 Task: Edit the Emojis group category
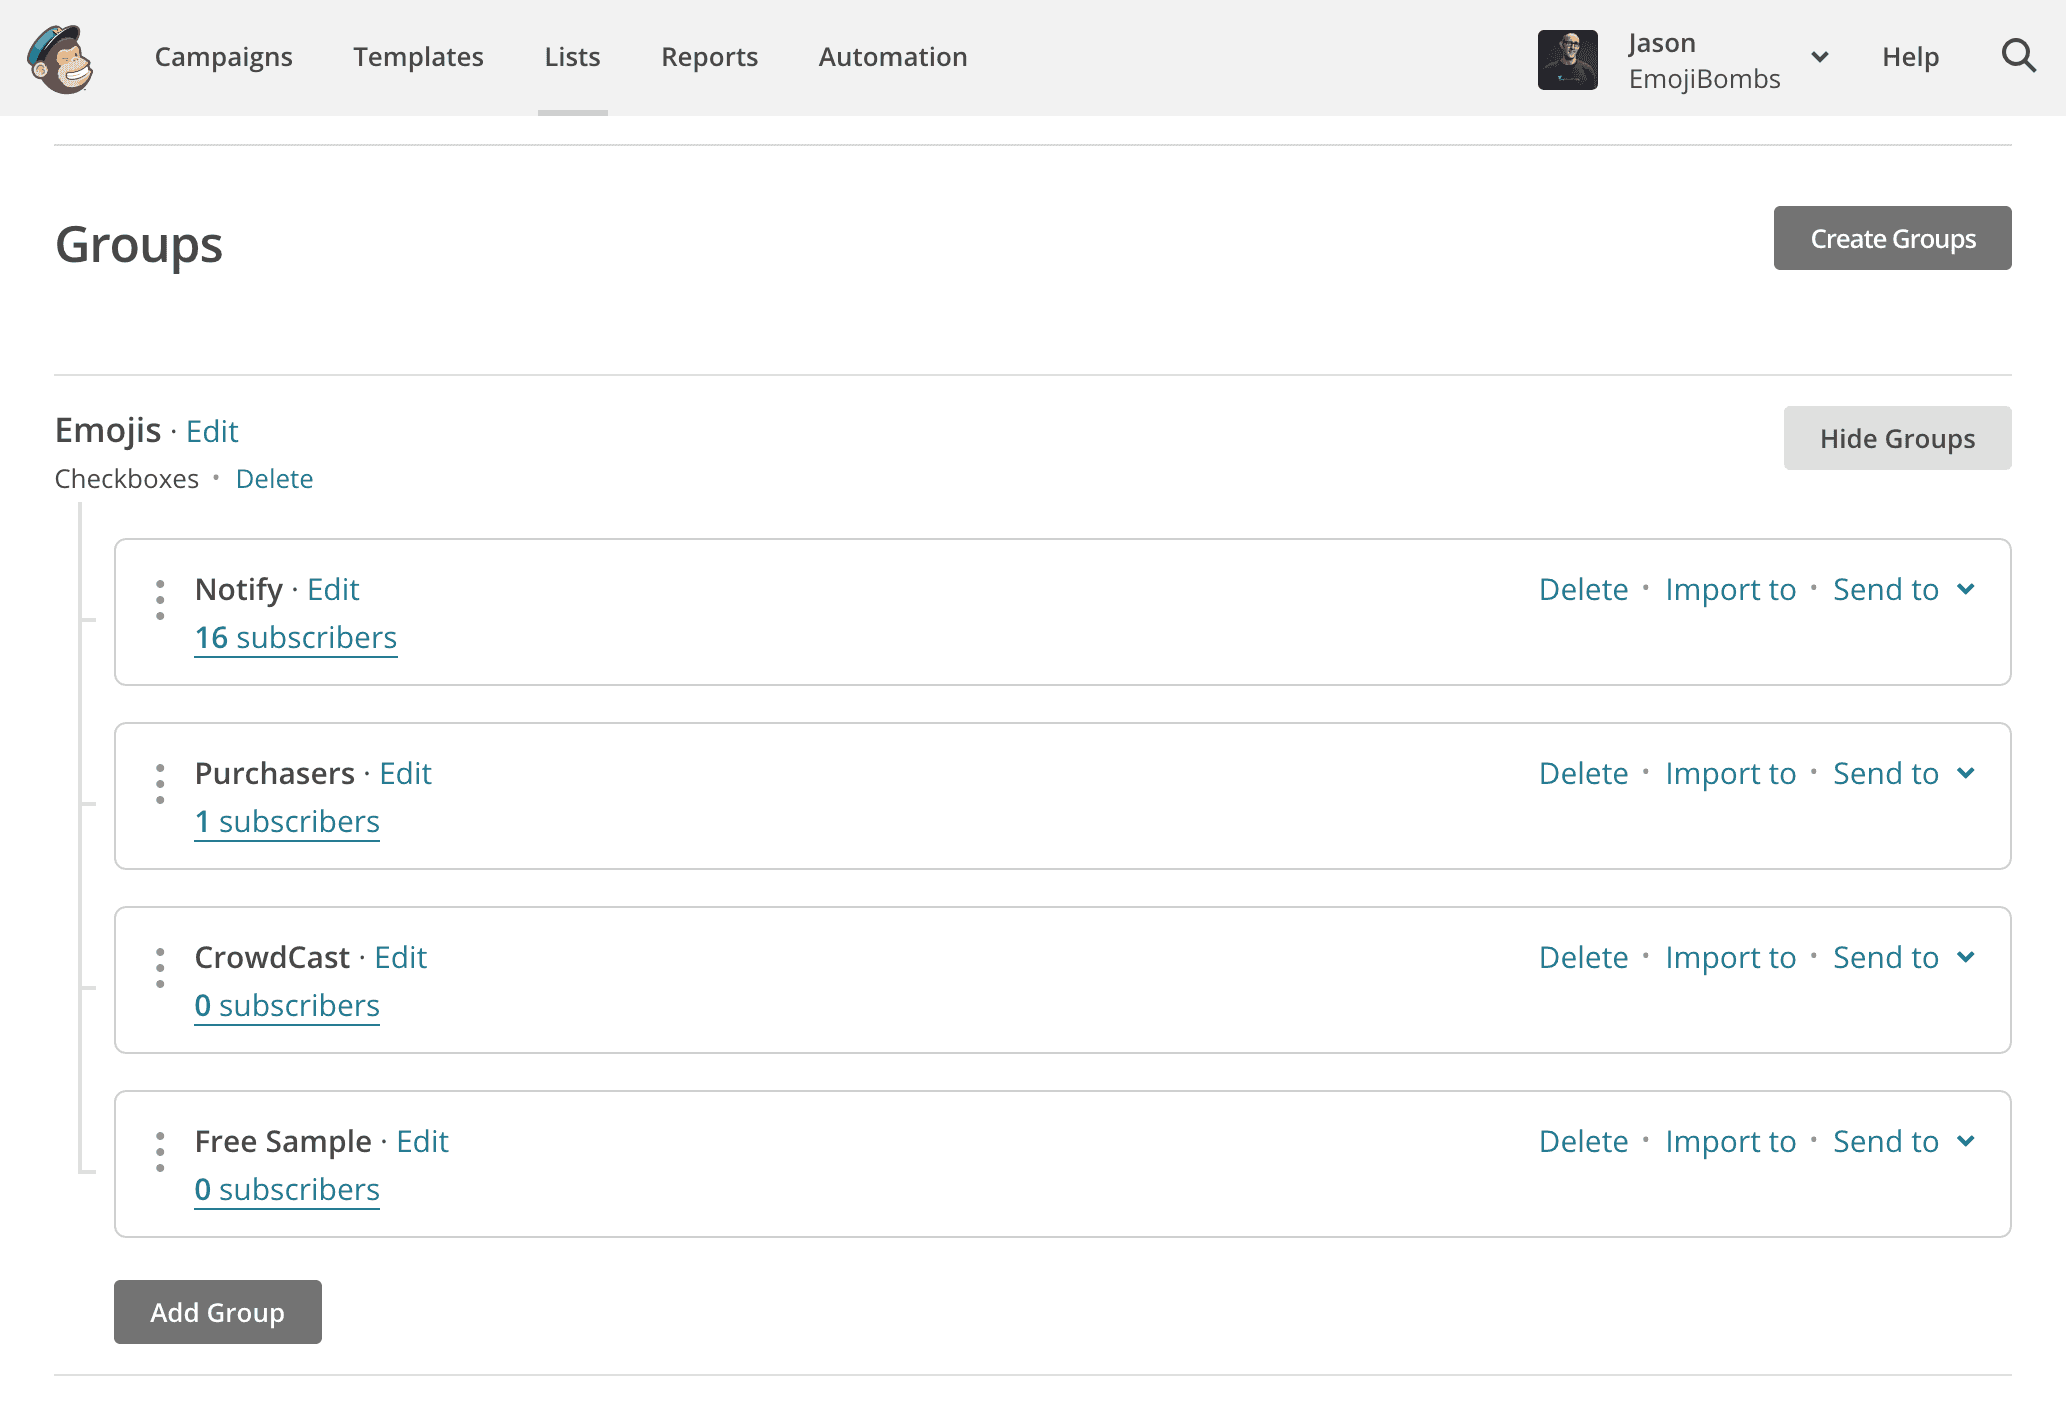[x=212, y=430]
